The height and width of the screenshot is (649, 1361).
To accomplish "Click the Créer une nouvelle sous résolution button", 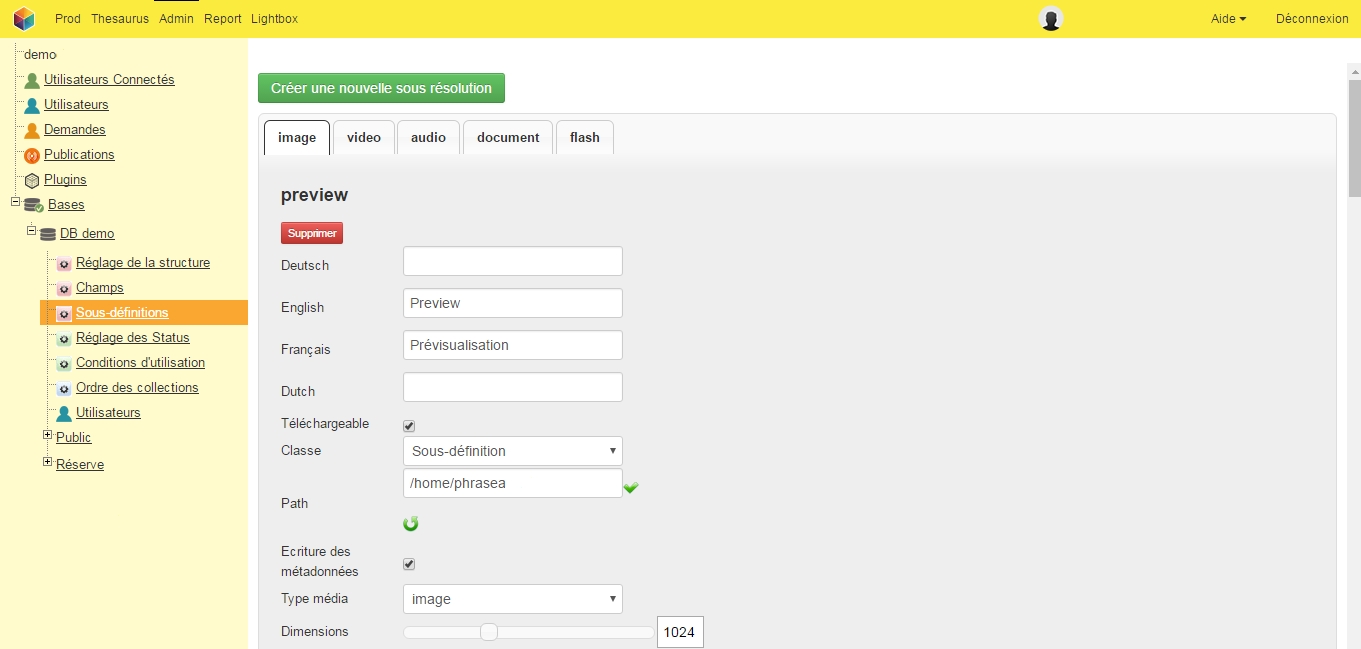I will [x=381, y=88].
